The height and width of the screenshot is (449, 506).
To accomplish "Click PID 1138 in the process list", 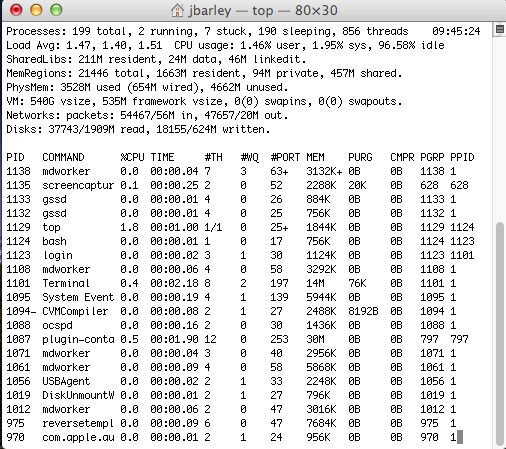I will (x=18, y=171).
